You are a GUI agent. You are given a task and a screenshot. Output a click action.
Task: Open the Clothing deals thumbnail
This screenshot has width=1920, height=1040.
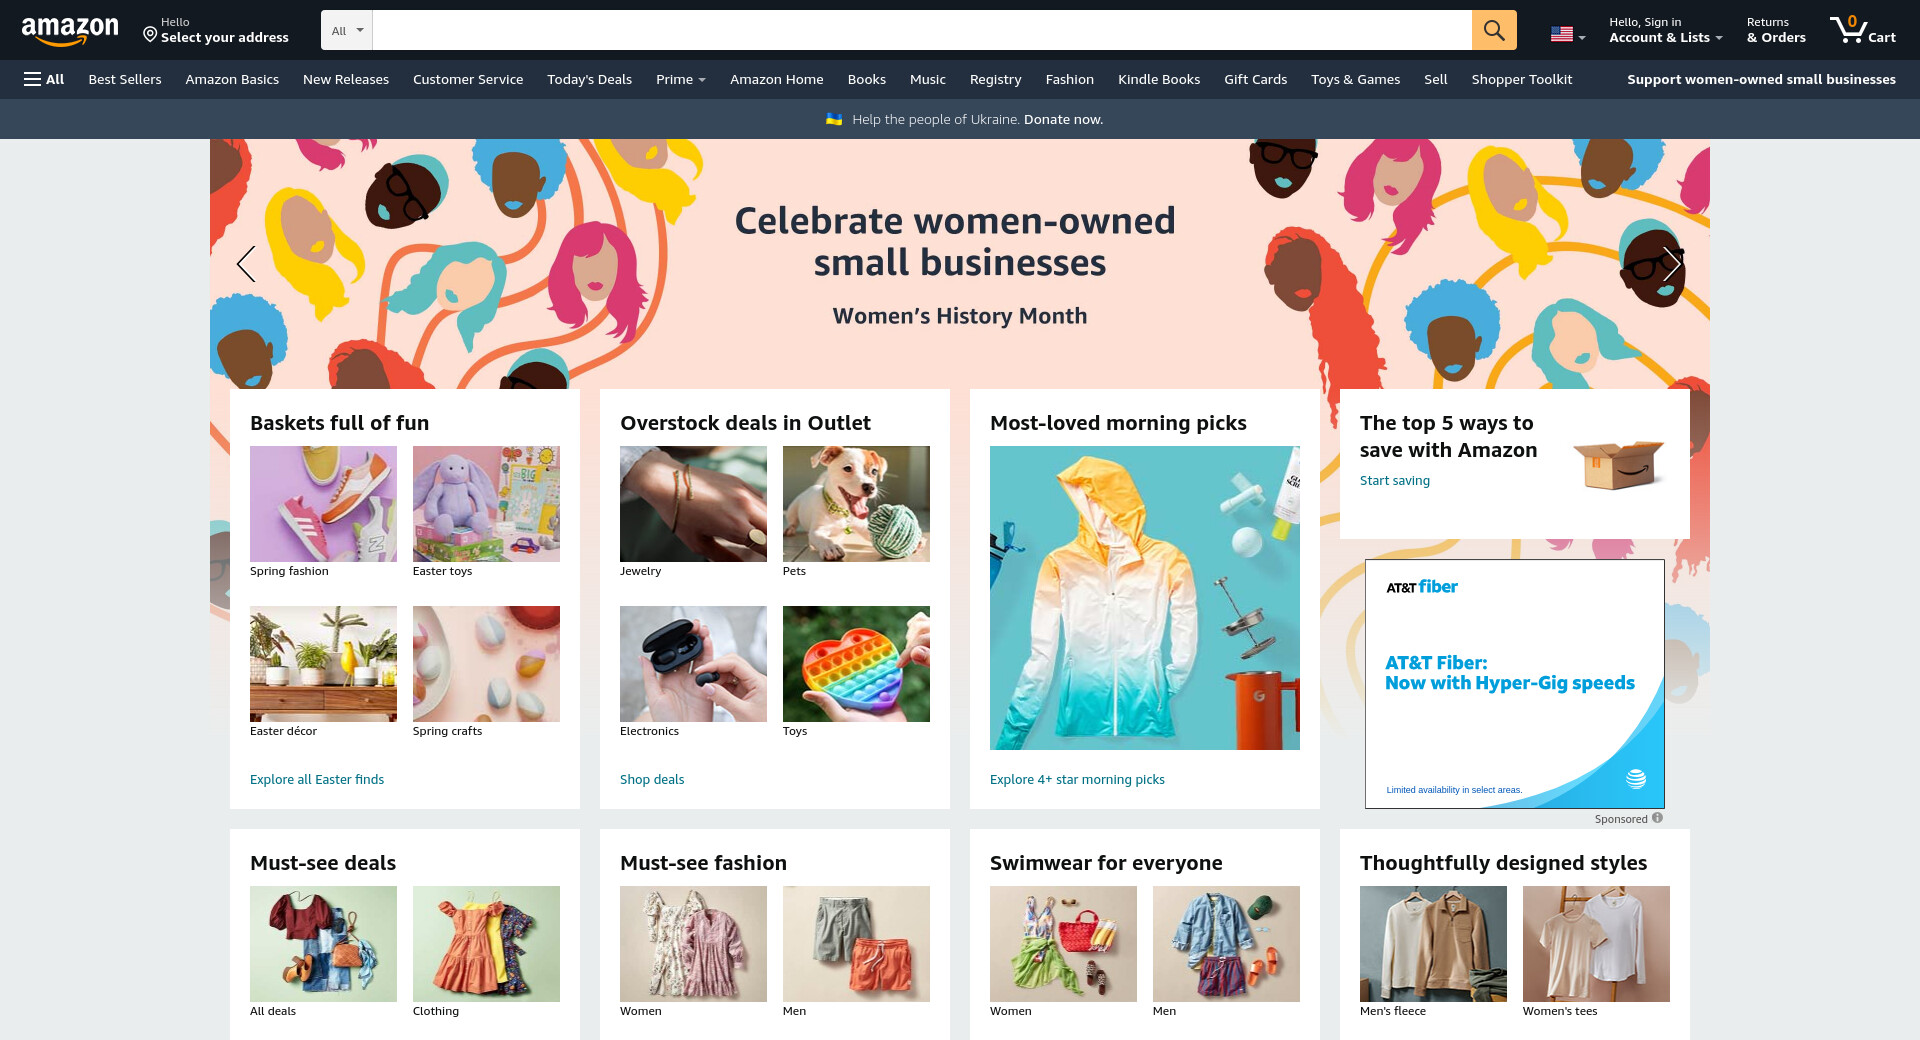(x=486, y=944)
